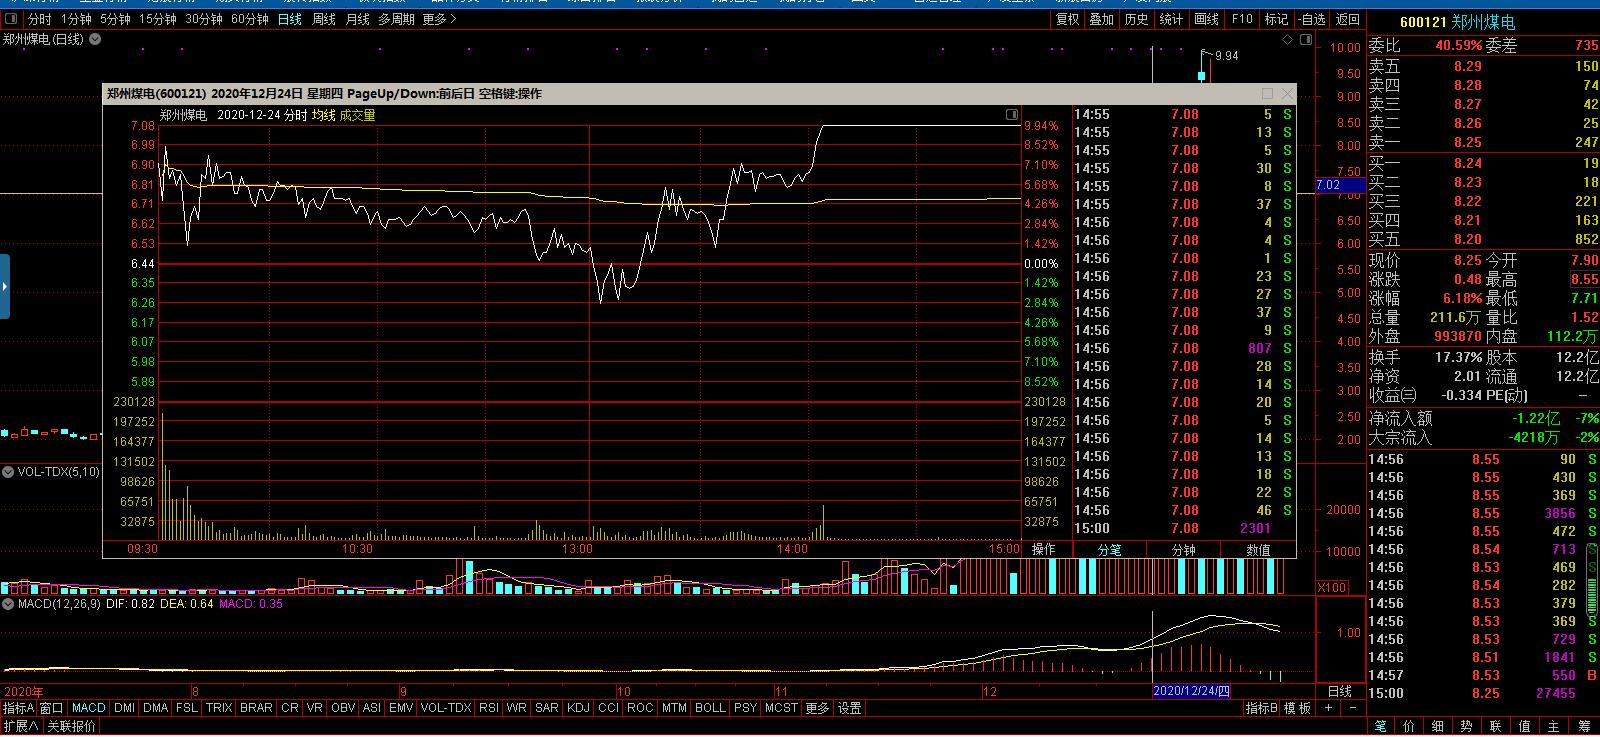The width and height of the screenshot is (1600, 737).
Task: Click the 窗口 window tab
Action: [52, 708]
